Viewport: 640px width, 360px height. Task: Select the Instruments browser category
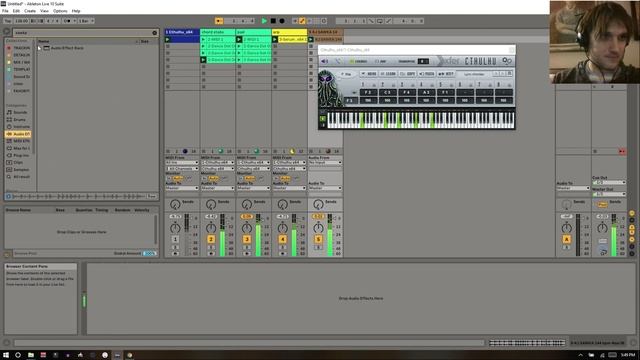[x=17, y=127]
